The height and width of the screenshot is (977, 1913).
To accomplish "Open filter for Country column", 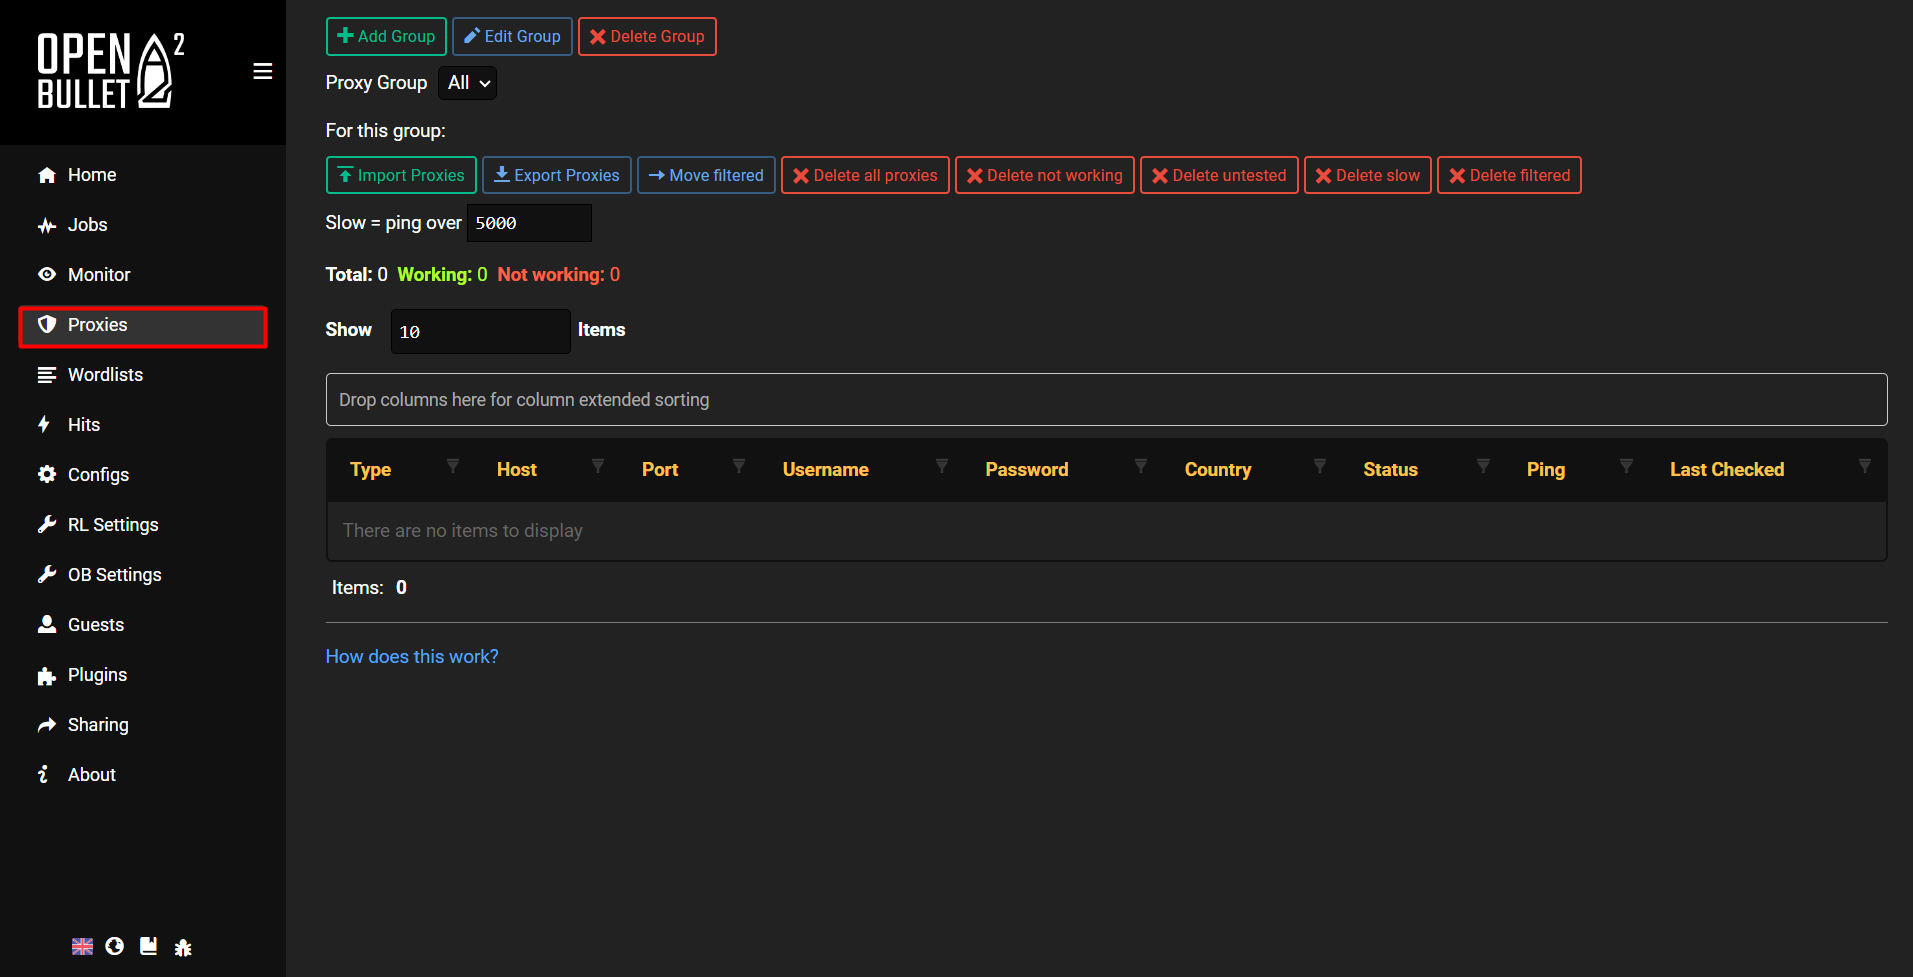I will pos(1320,466).
